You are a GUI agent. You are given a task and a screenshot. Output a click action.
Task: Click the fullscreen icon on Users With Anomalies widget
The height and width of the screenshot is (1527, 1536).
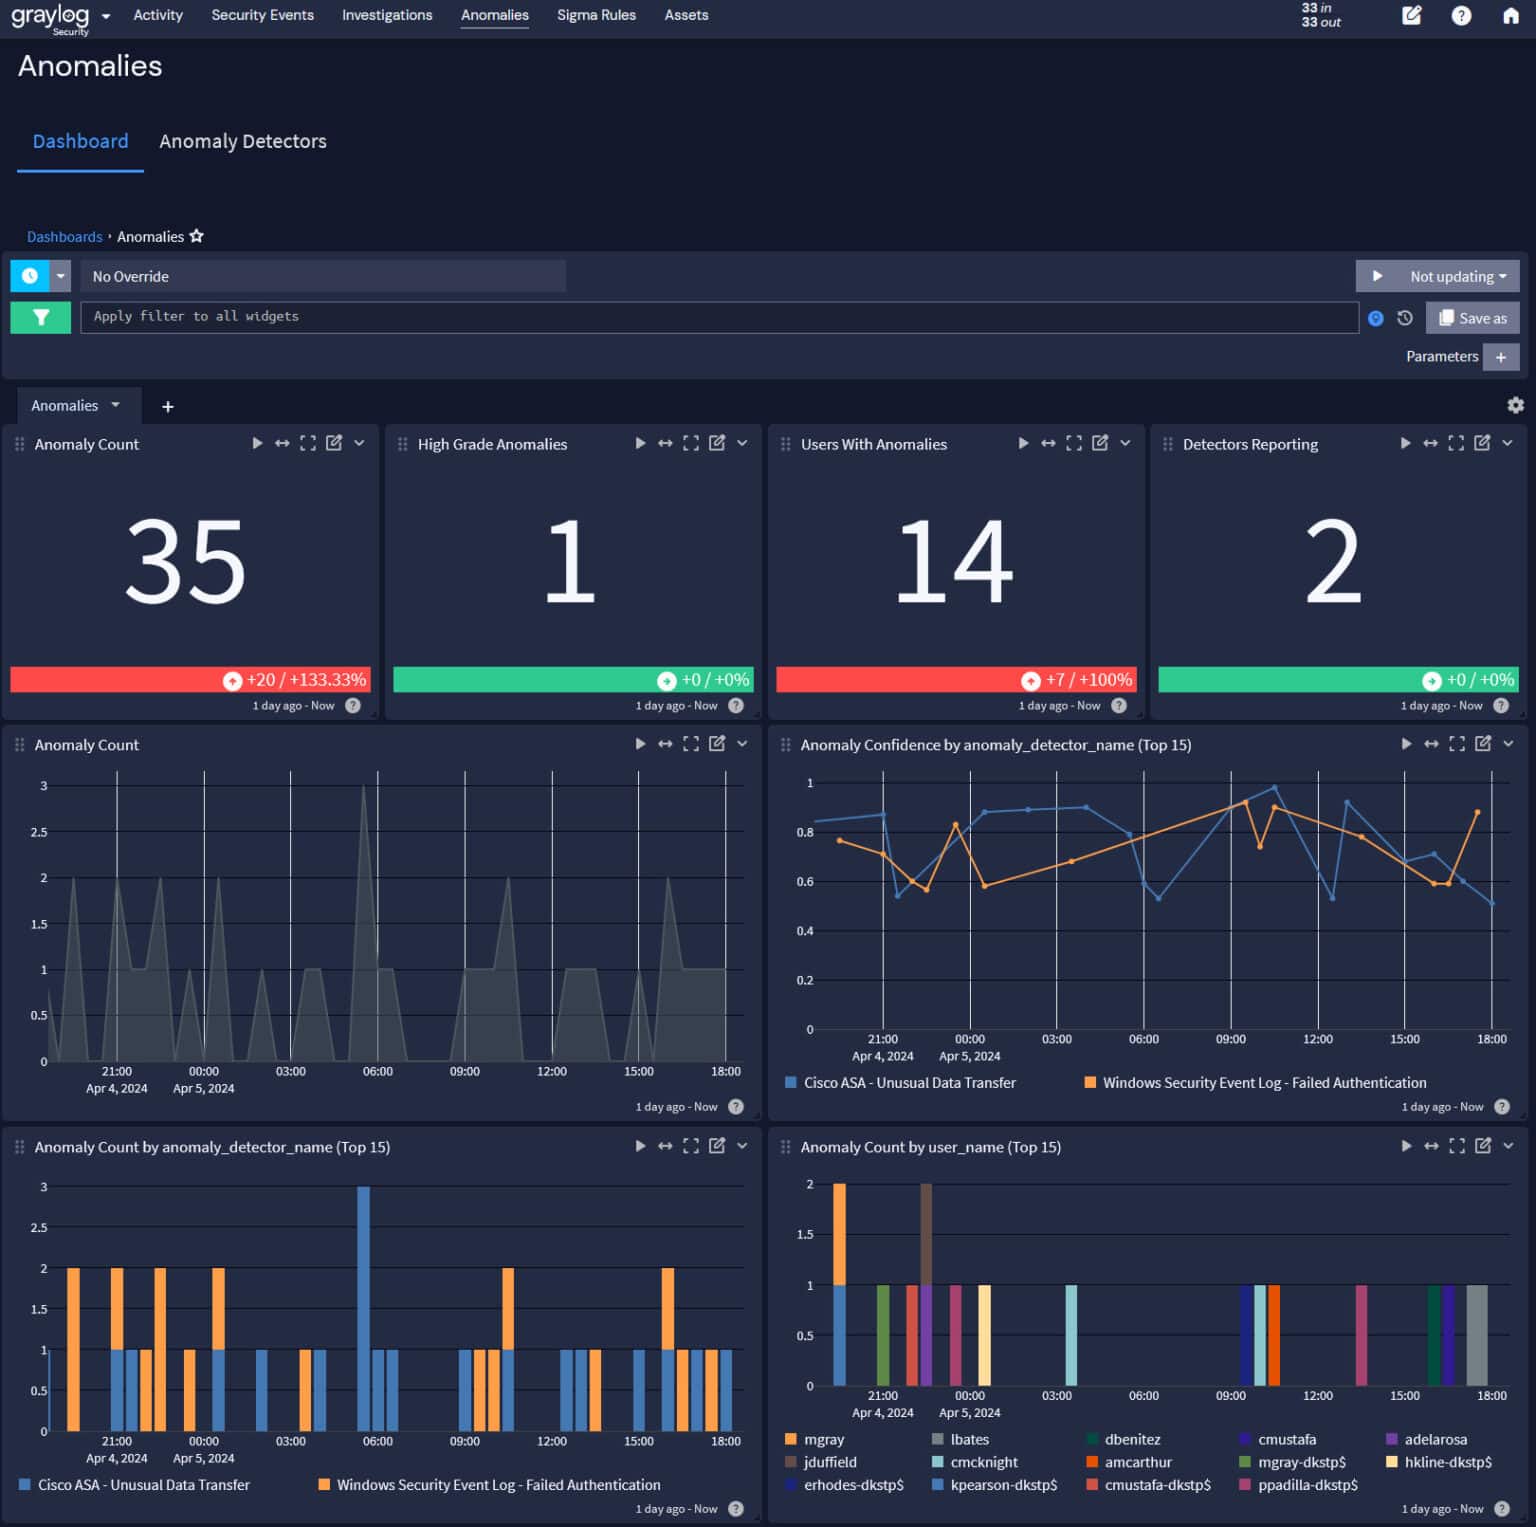[1075, 443]
